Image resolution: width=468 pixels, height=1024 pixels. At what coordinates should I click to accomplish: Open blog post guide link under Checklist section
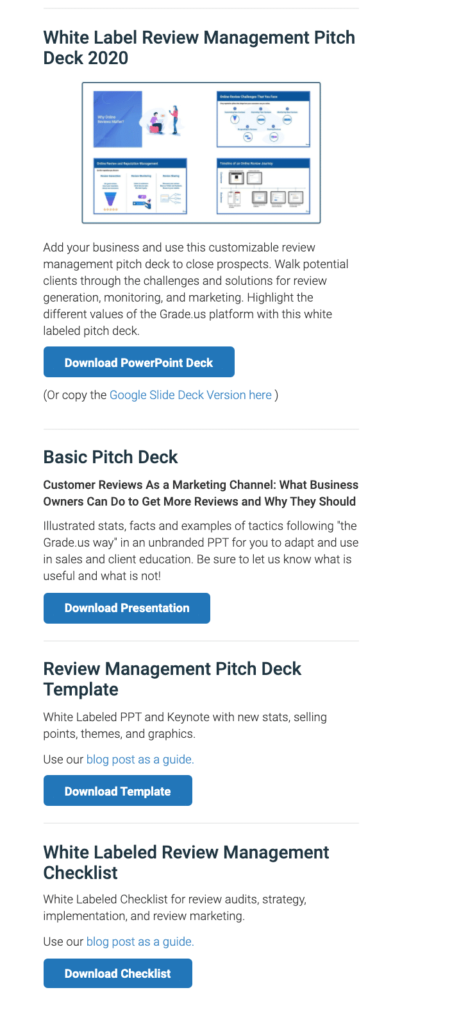click(140, 942)
